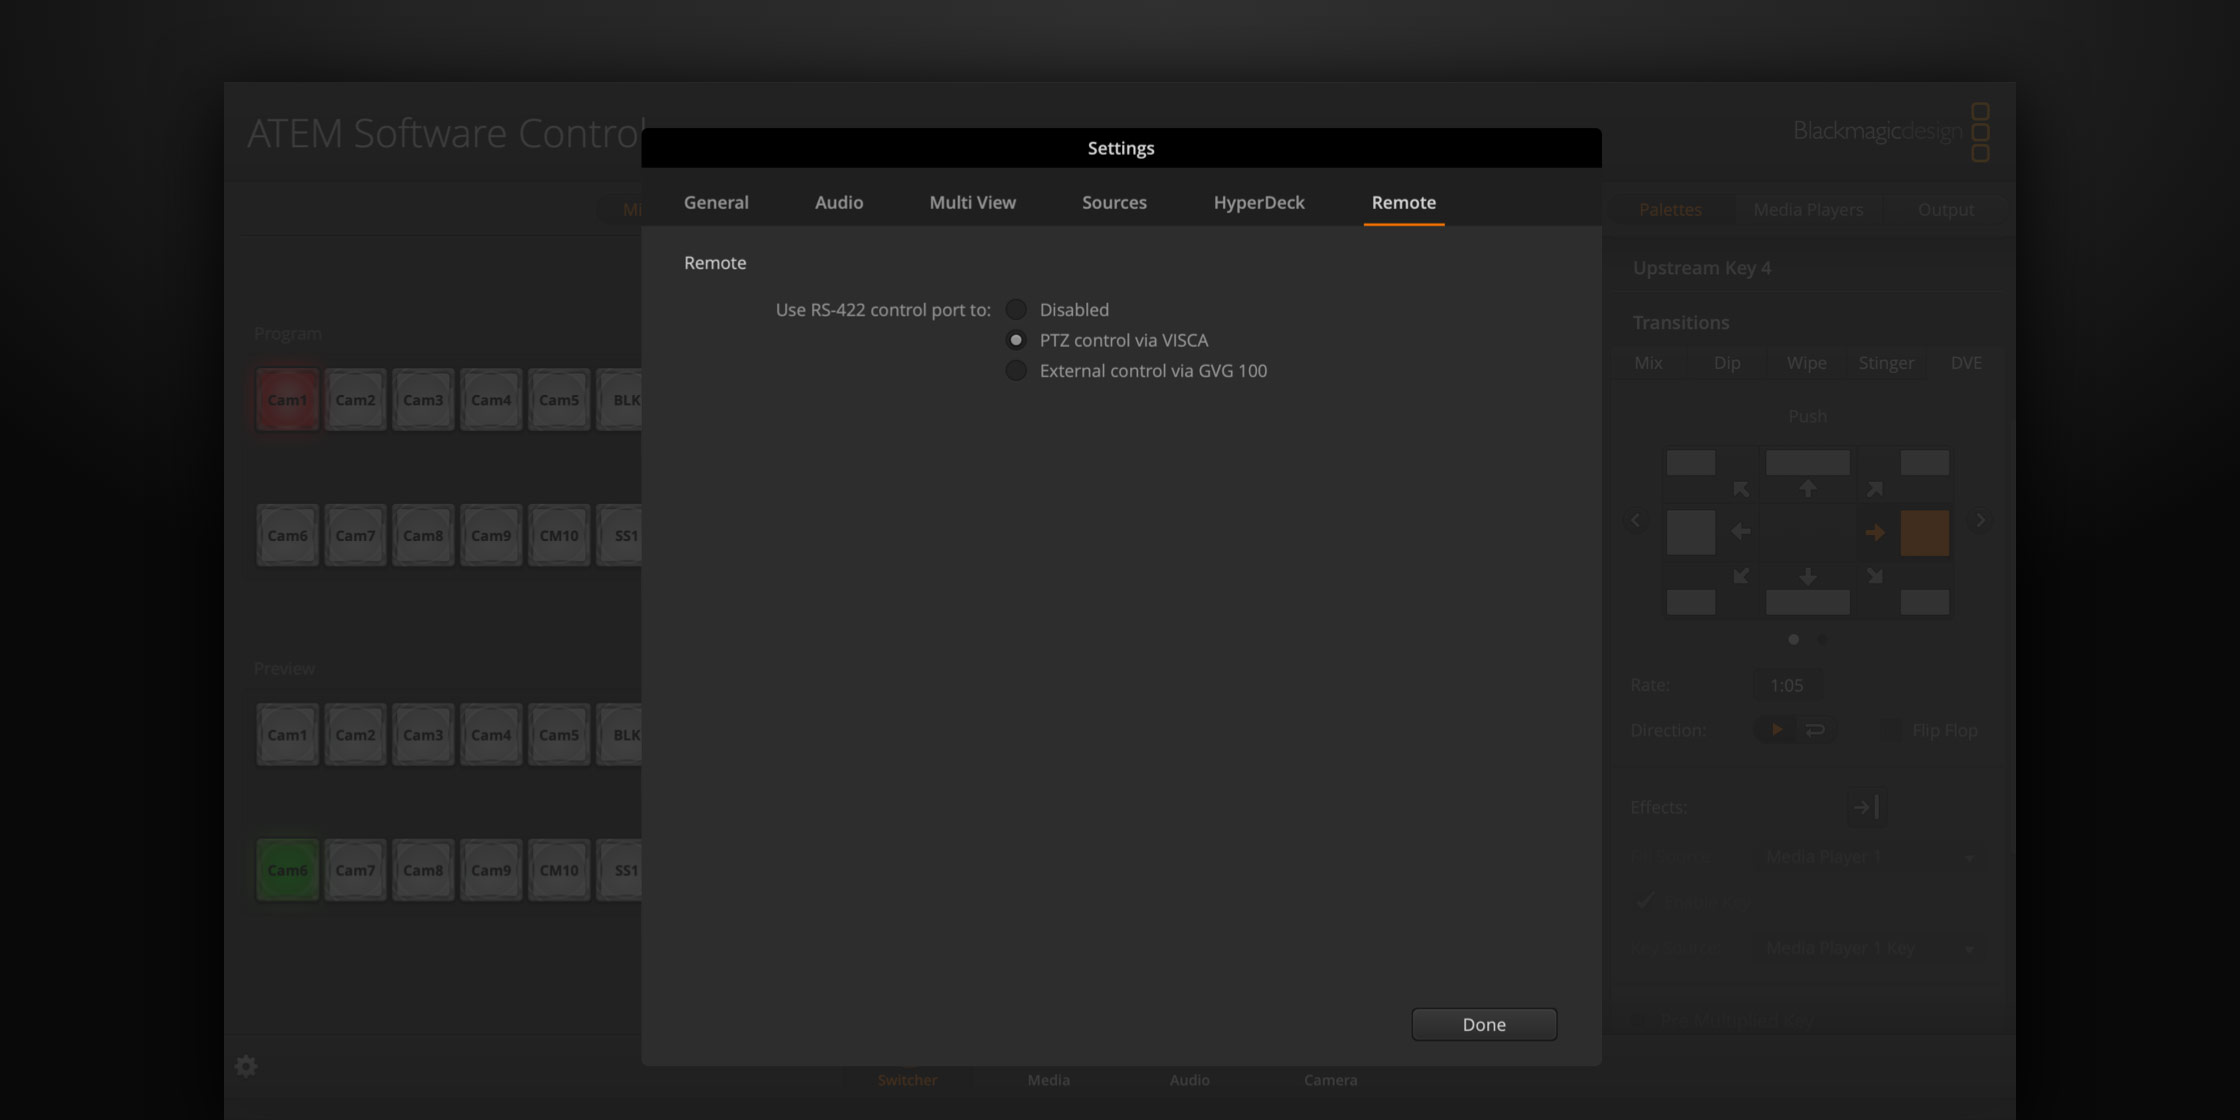This screenshot has width=2240, height=1120.
Task: Choose the diagonal push-down-left pattern arrow
Action: click(1741, 576)
